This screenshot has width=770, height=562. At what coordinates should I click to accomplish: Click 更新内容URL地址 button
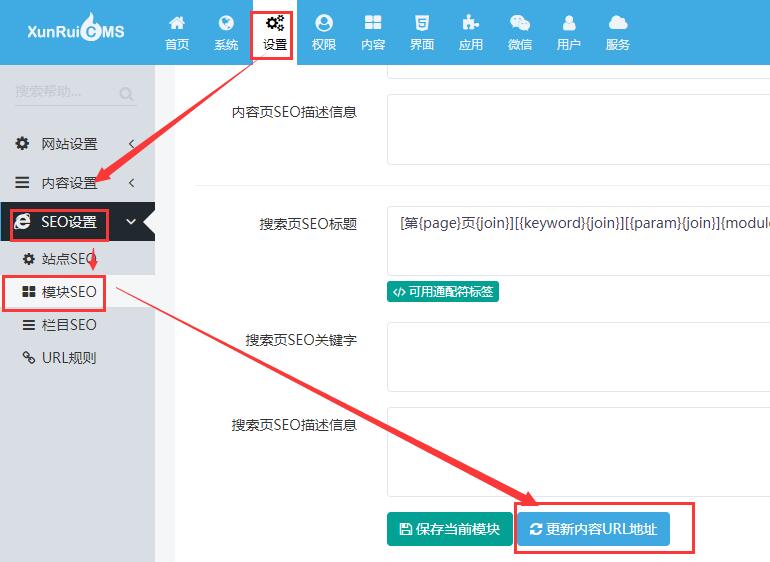(x=593, y=529)
